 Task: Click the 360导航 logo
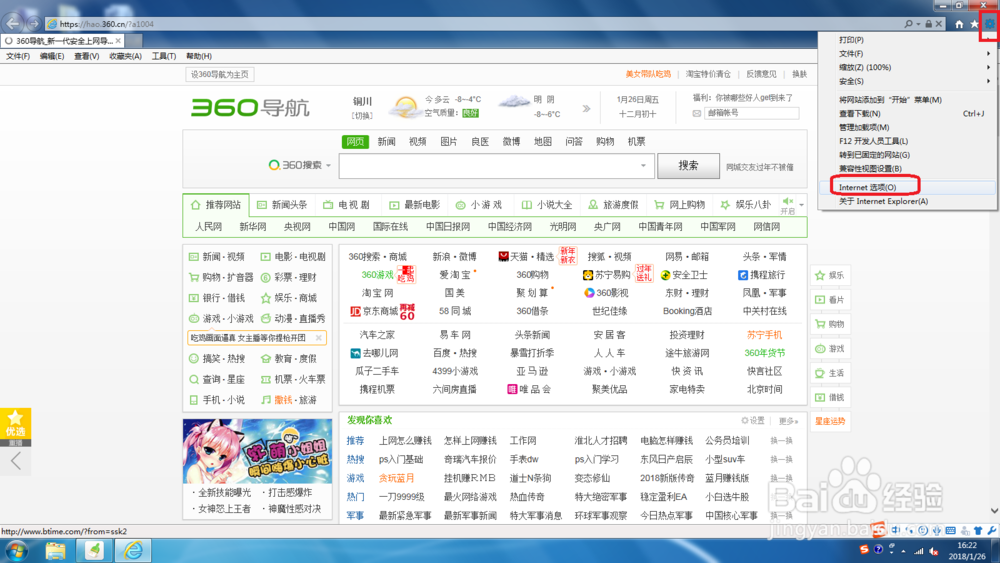pyautogui.click(x=250, y=107)
